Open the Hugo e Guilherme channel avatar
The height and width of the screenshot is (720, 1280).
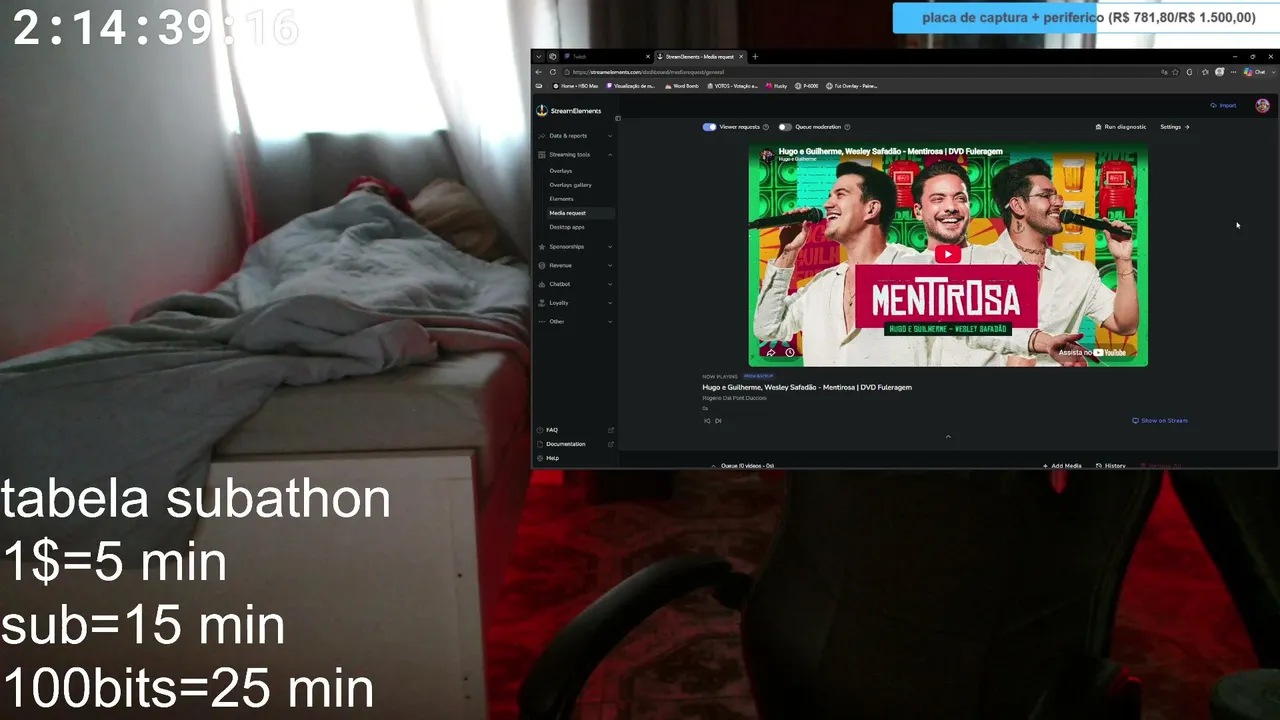click(x=767, y=155)
